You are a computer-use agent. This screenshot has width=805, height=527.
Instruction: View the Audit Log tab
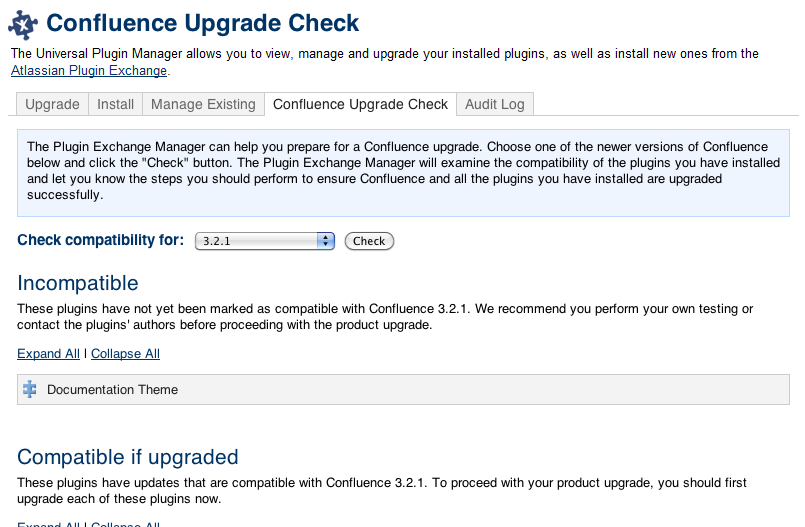494,104
